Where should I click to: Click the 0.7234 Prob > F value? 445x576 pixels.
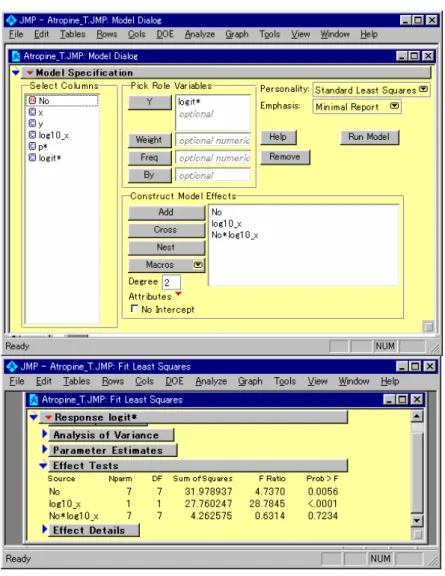point(323,515)
